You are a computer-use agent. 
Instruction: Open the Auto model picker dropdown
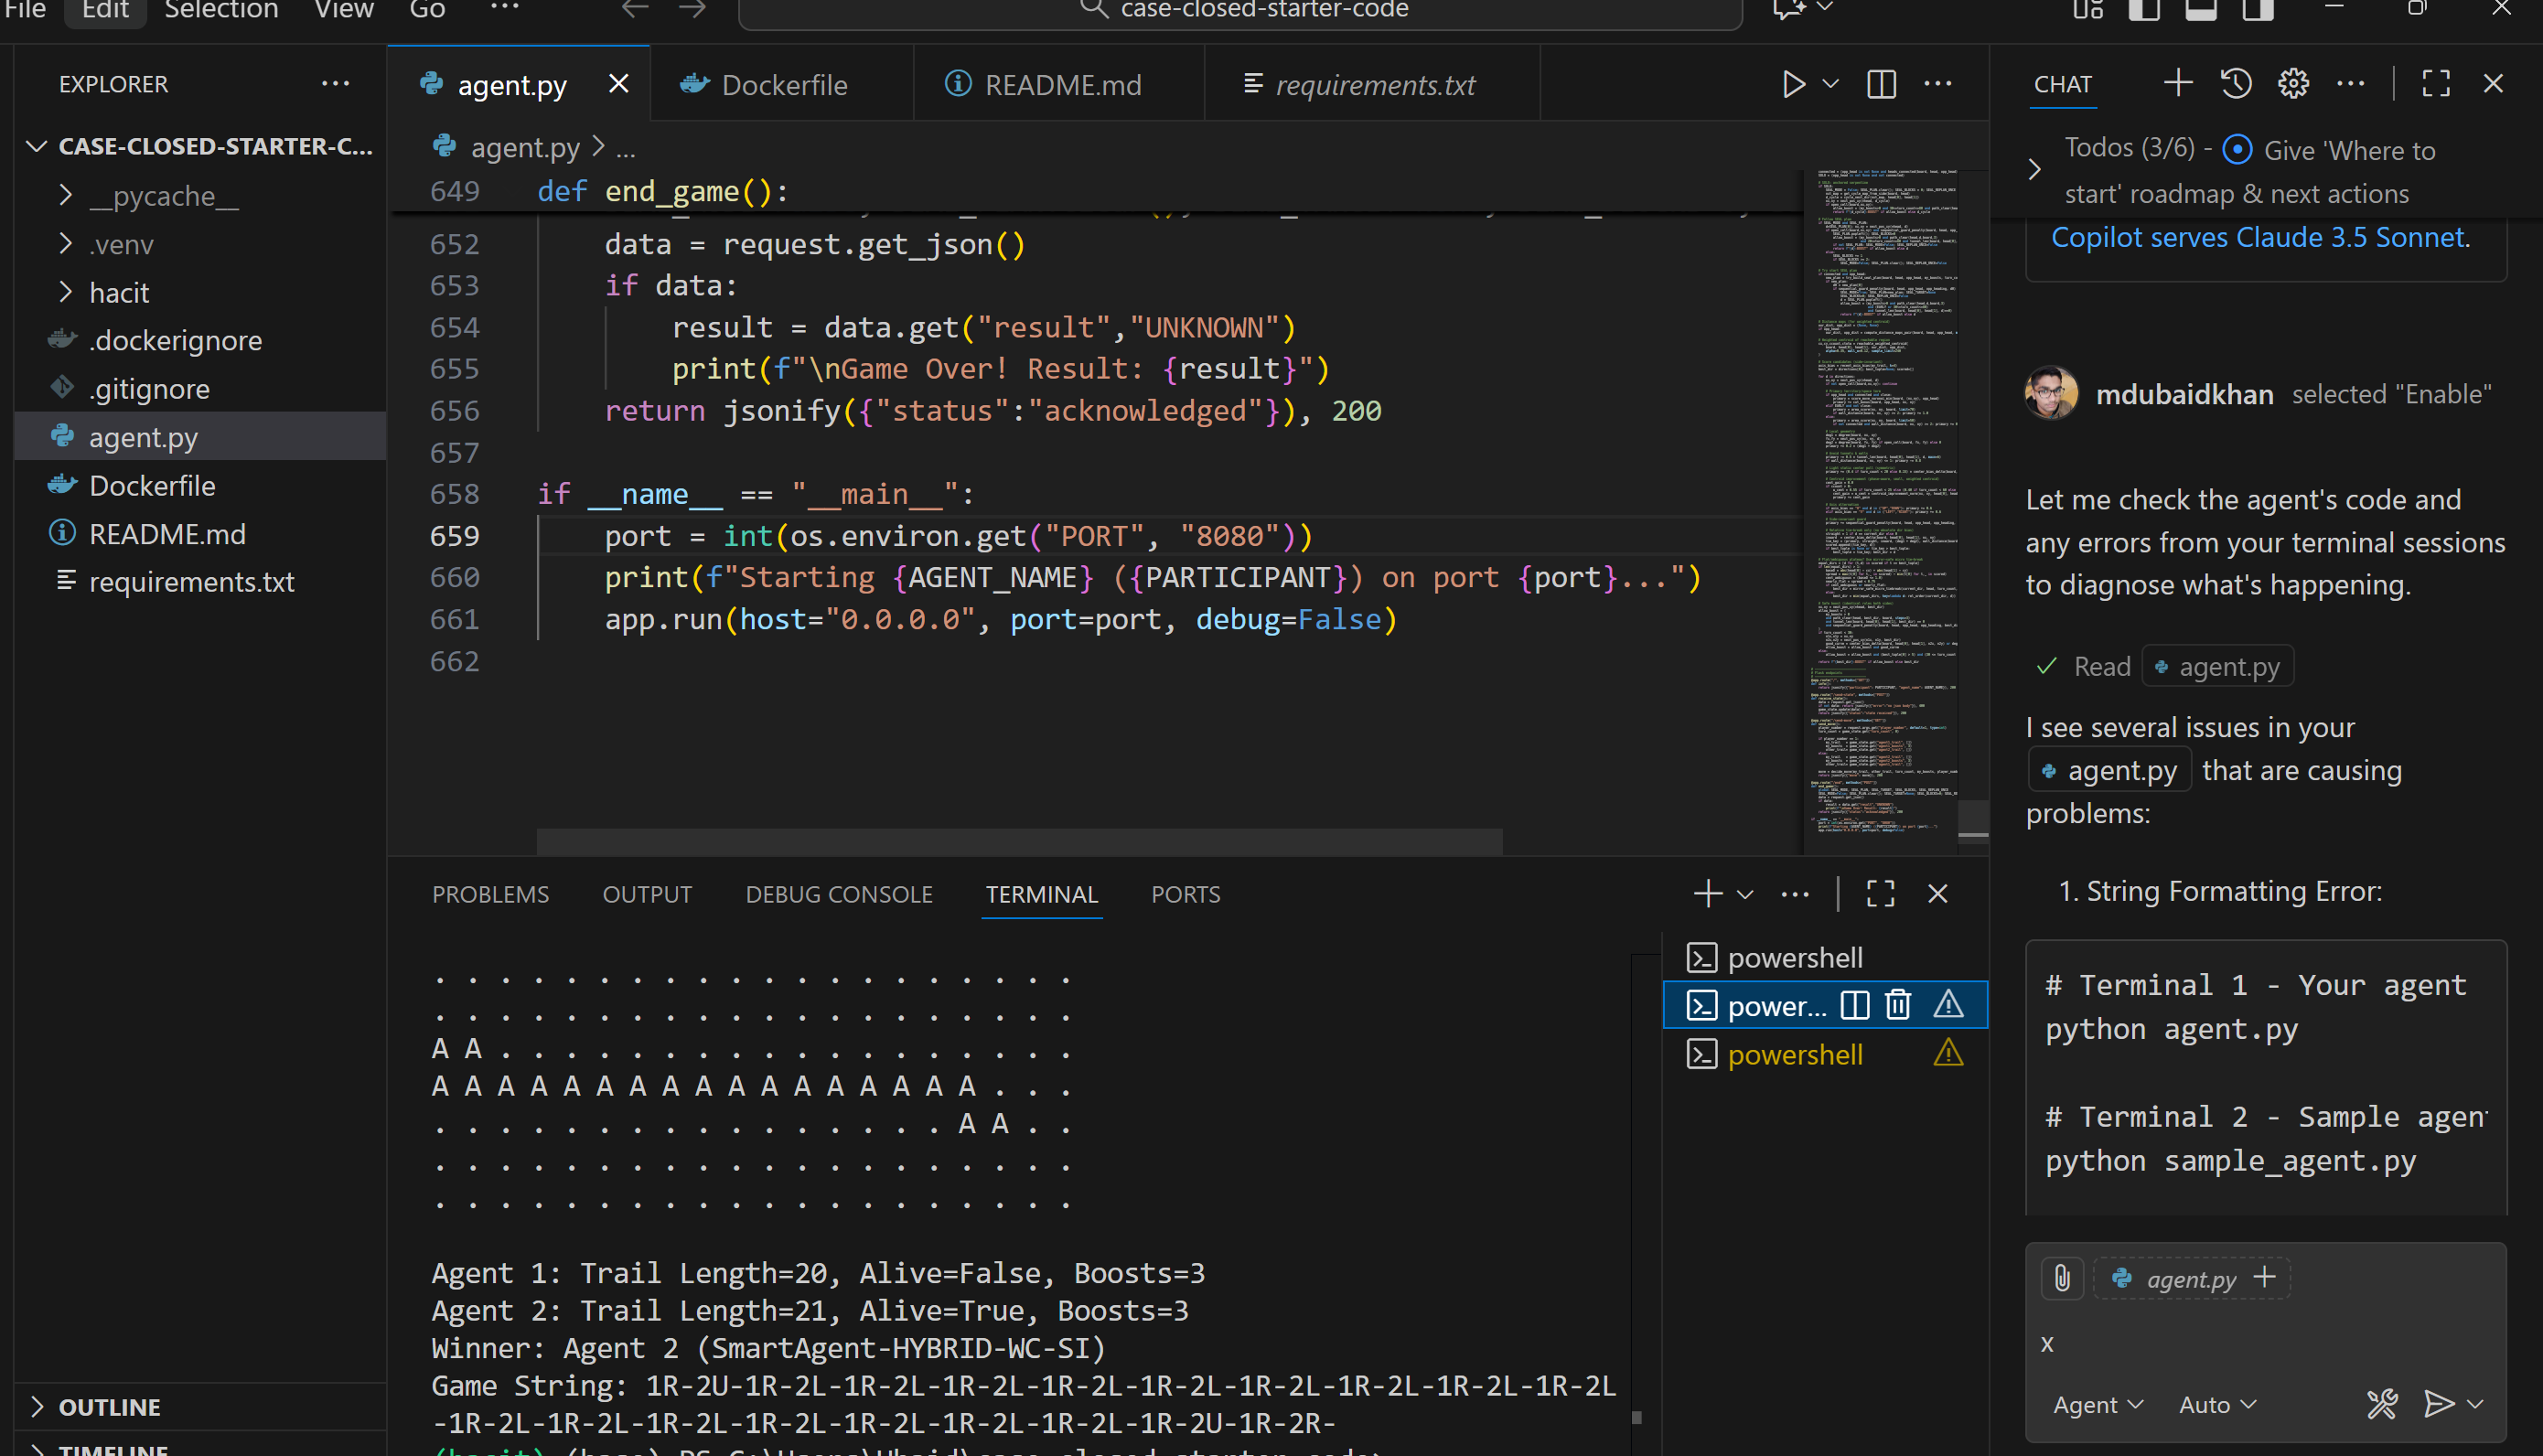click(x=2216, y=1404)
